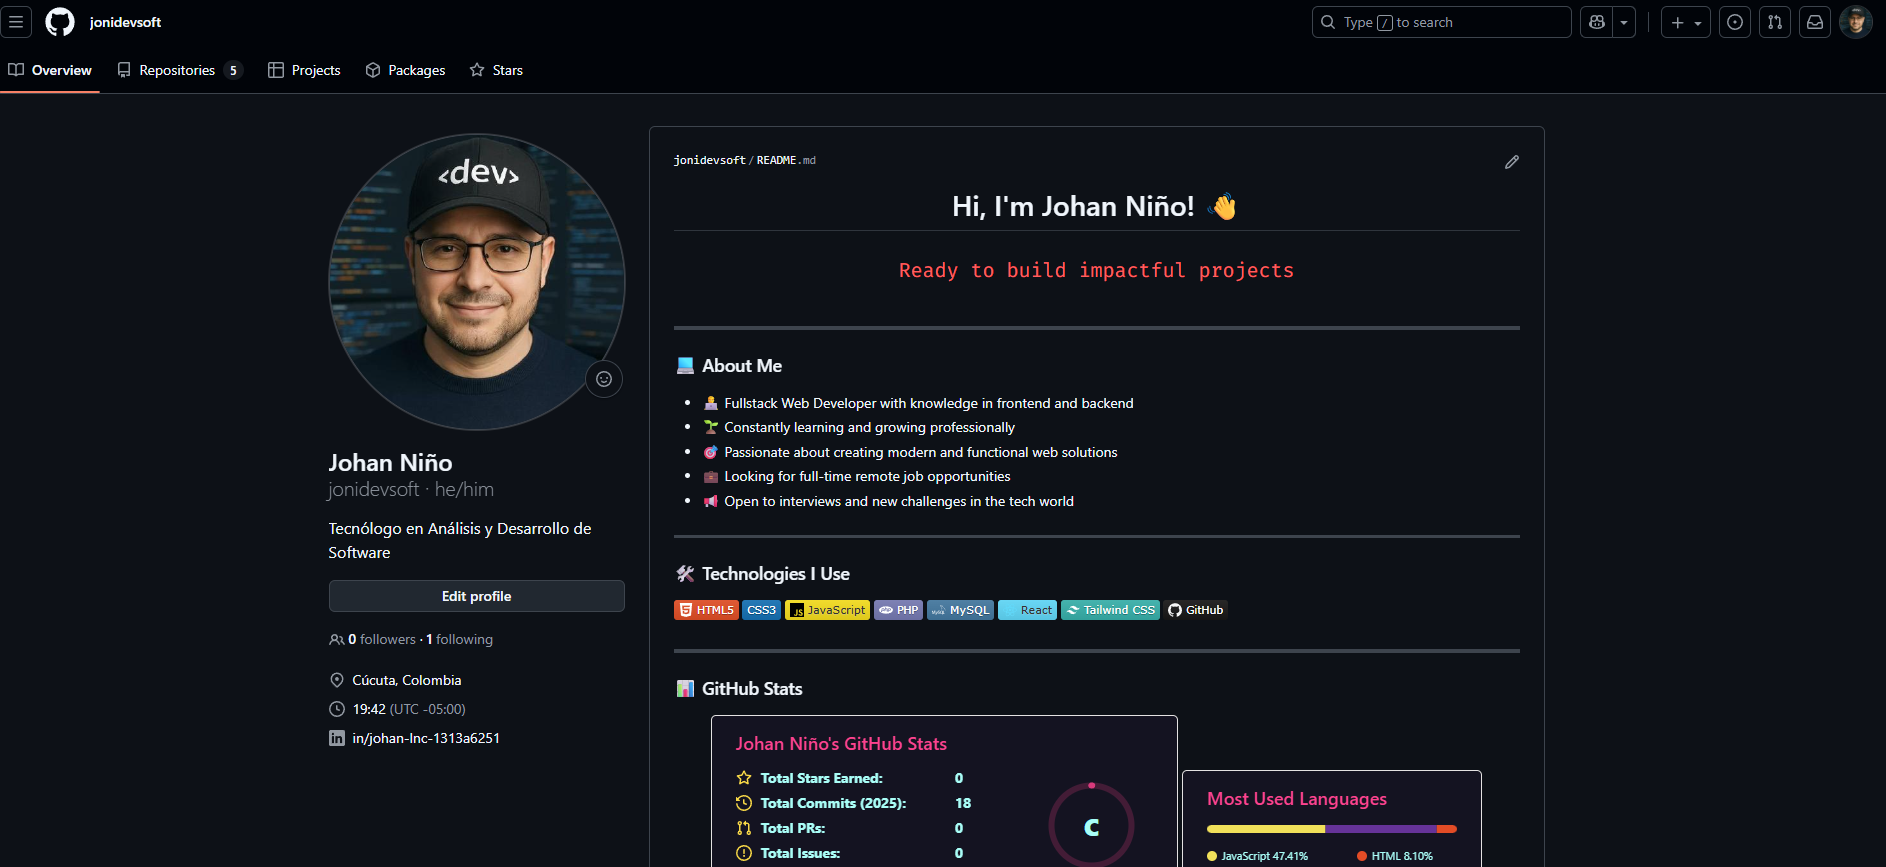Click the yellow JavaScript segment of language bar
Image resolution: width=1886 pixels, height=867 pixels.
pyautogui.click(x=1266, y=829)
